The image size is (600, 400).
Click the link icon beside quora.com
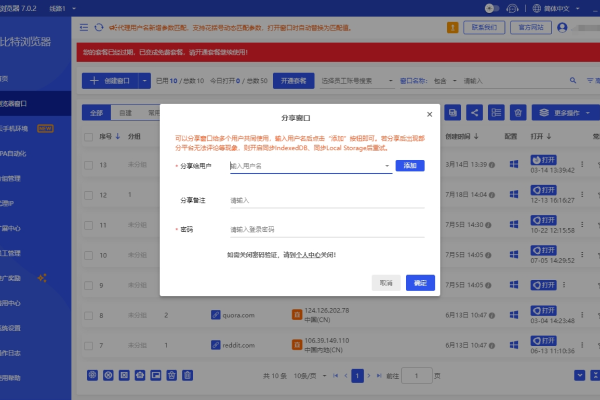click(x=215, y=315)
